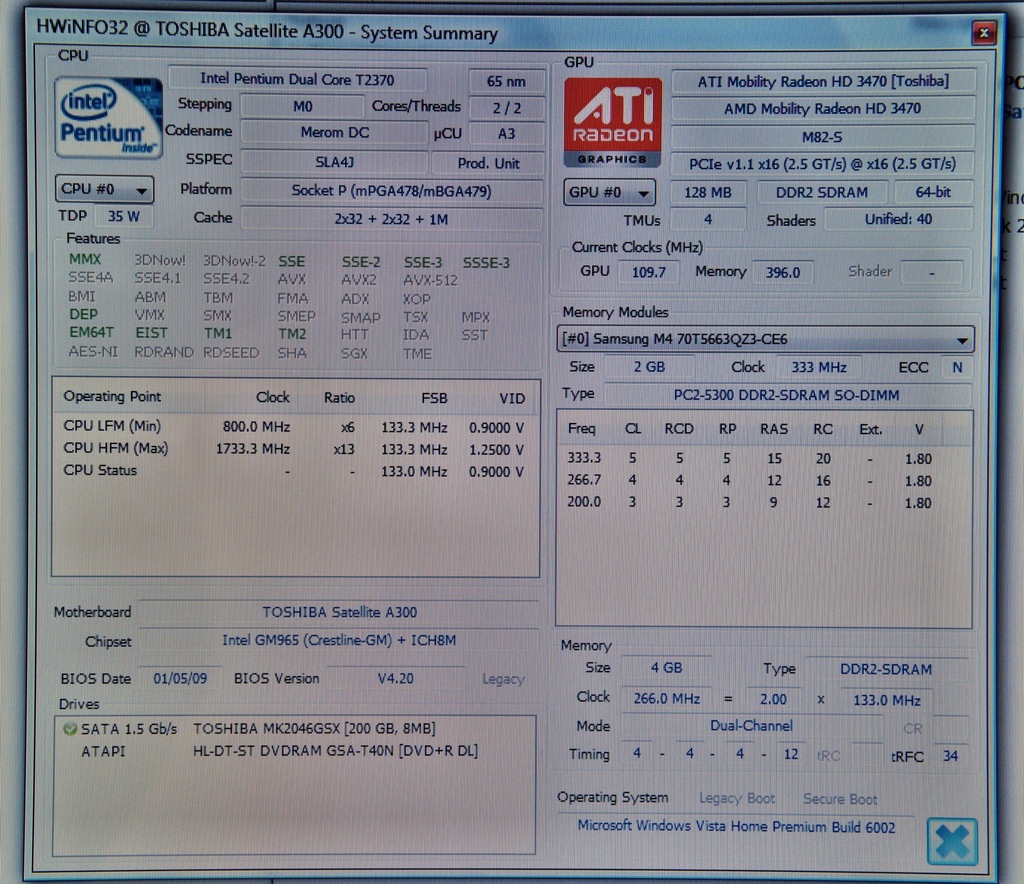Click the total memory size value 4 GB
Viewport: 1024px width, 884px height.
(666, 668)
